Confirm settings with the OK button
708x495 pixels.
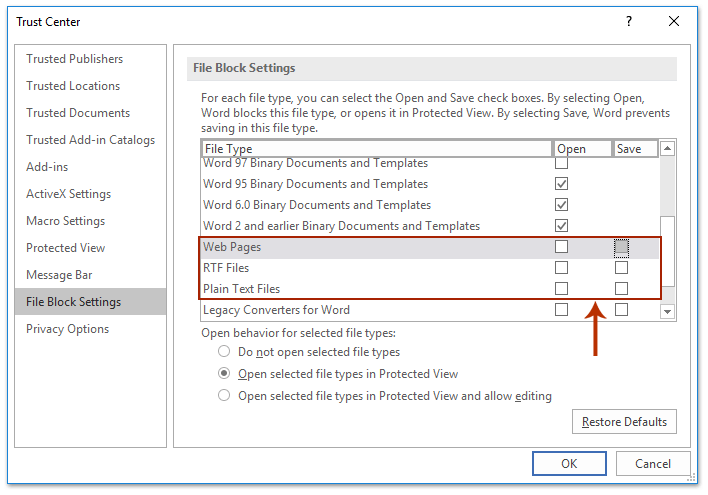coord(569,464)
